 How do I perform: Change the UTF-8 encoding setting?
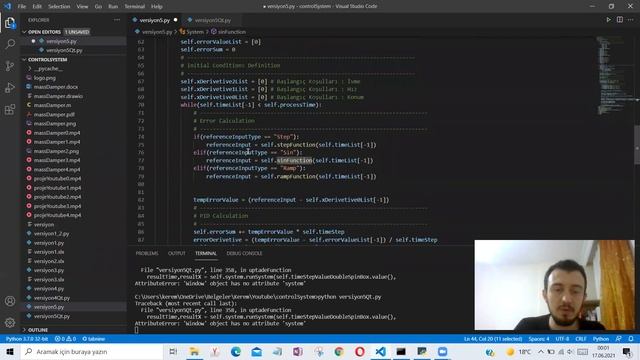pyautogui.click(x=562, y=339)
